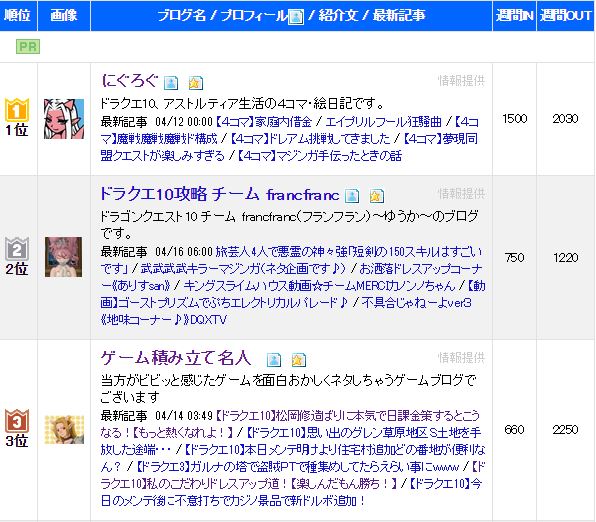Image resolution: width=596 pixels, height=522 pixels.
Task: Open the ゲーム積み立て名人 blog title link
Action: (x=176, y=358)
